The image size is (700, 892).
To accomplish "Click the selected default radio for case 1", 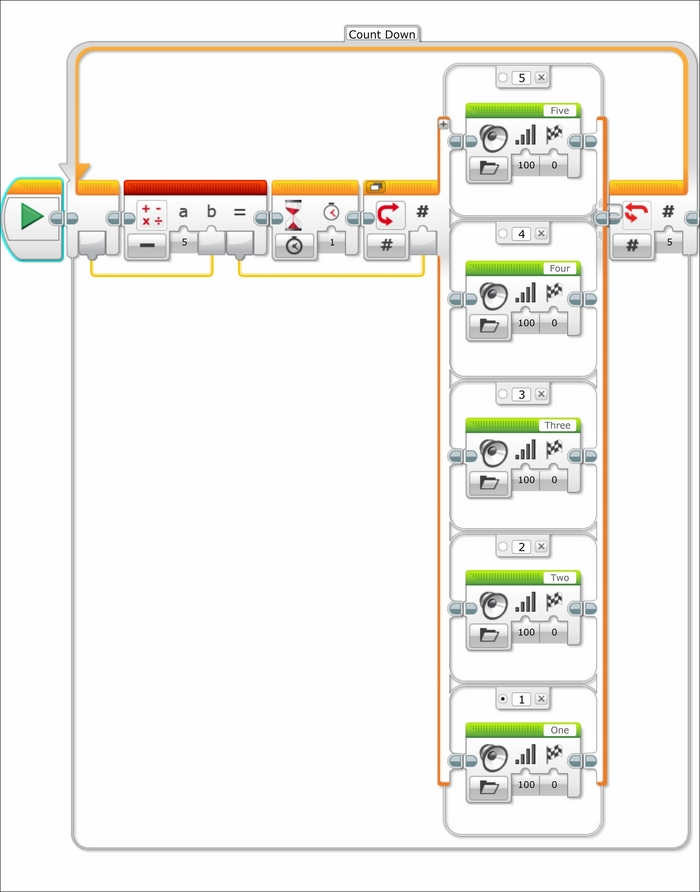I will coord(503,699).
